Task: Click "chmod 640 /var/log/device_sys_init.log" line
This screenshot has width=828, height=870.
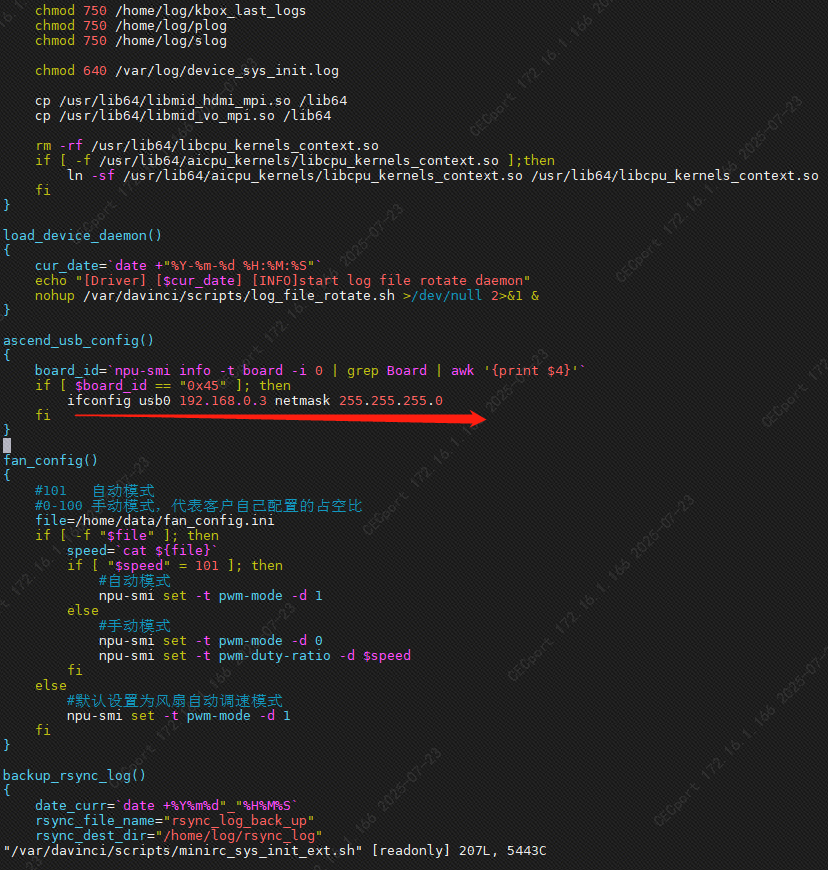Action: 186,70
